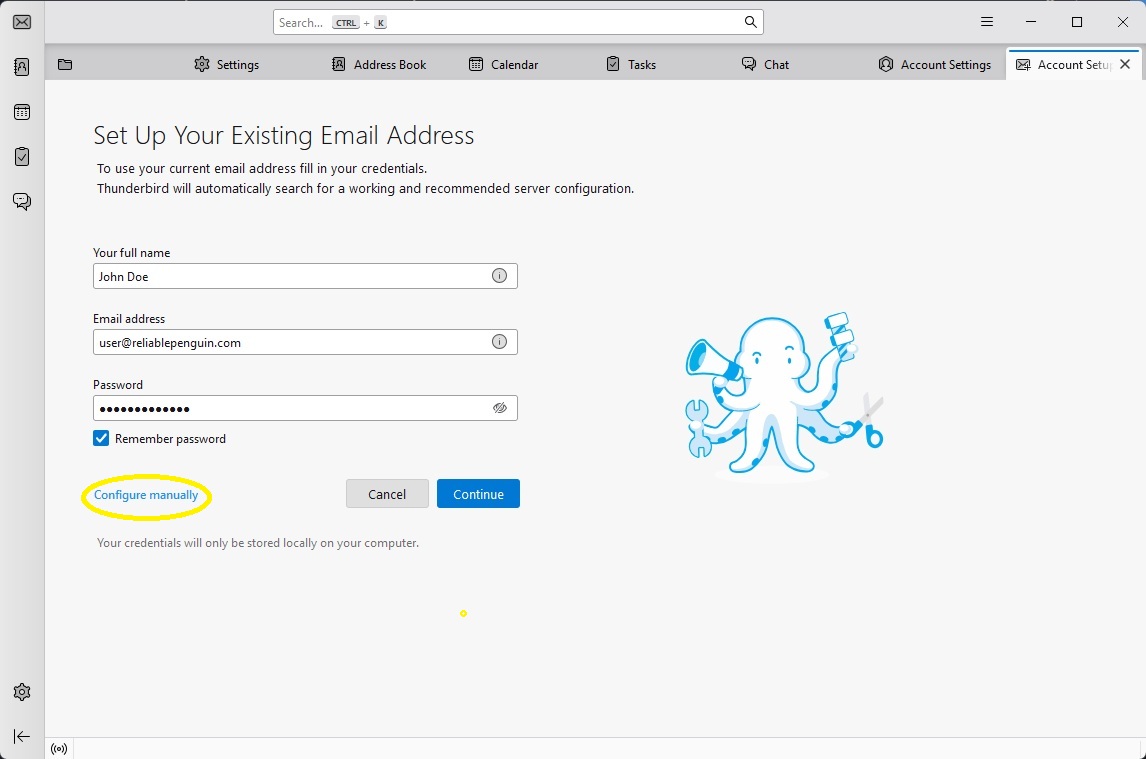
Task: Open Chat icon in left sidebar
Action: point(22,202)
